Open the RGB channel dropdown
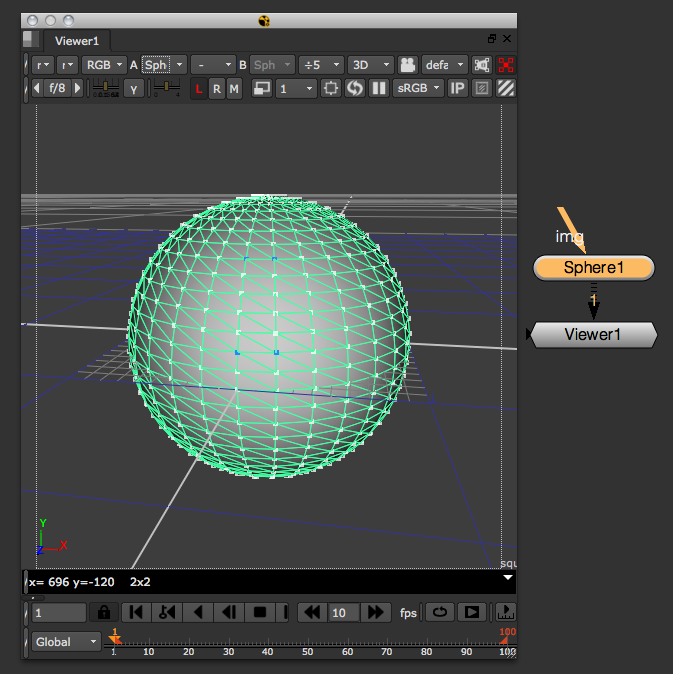Screen dimensions: 673x674 [104, 65]
